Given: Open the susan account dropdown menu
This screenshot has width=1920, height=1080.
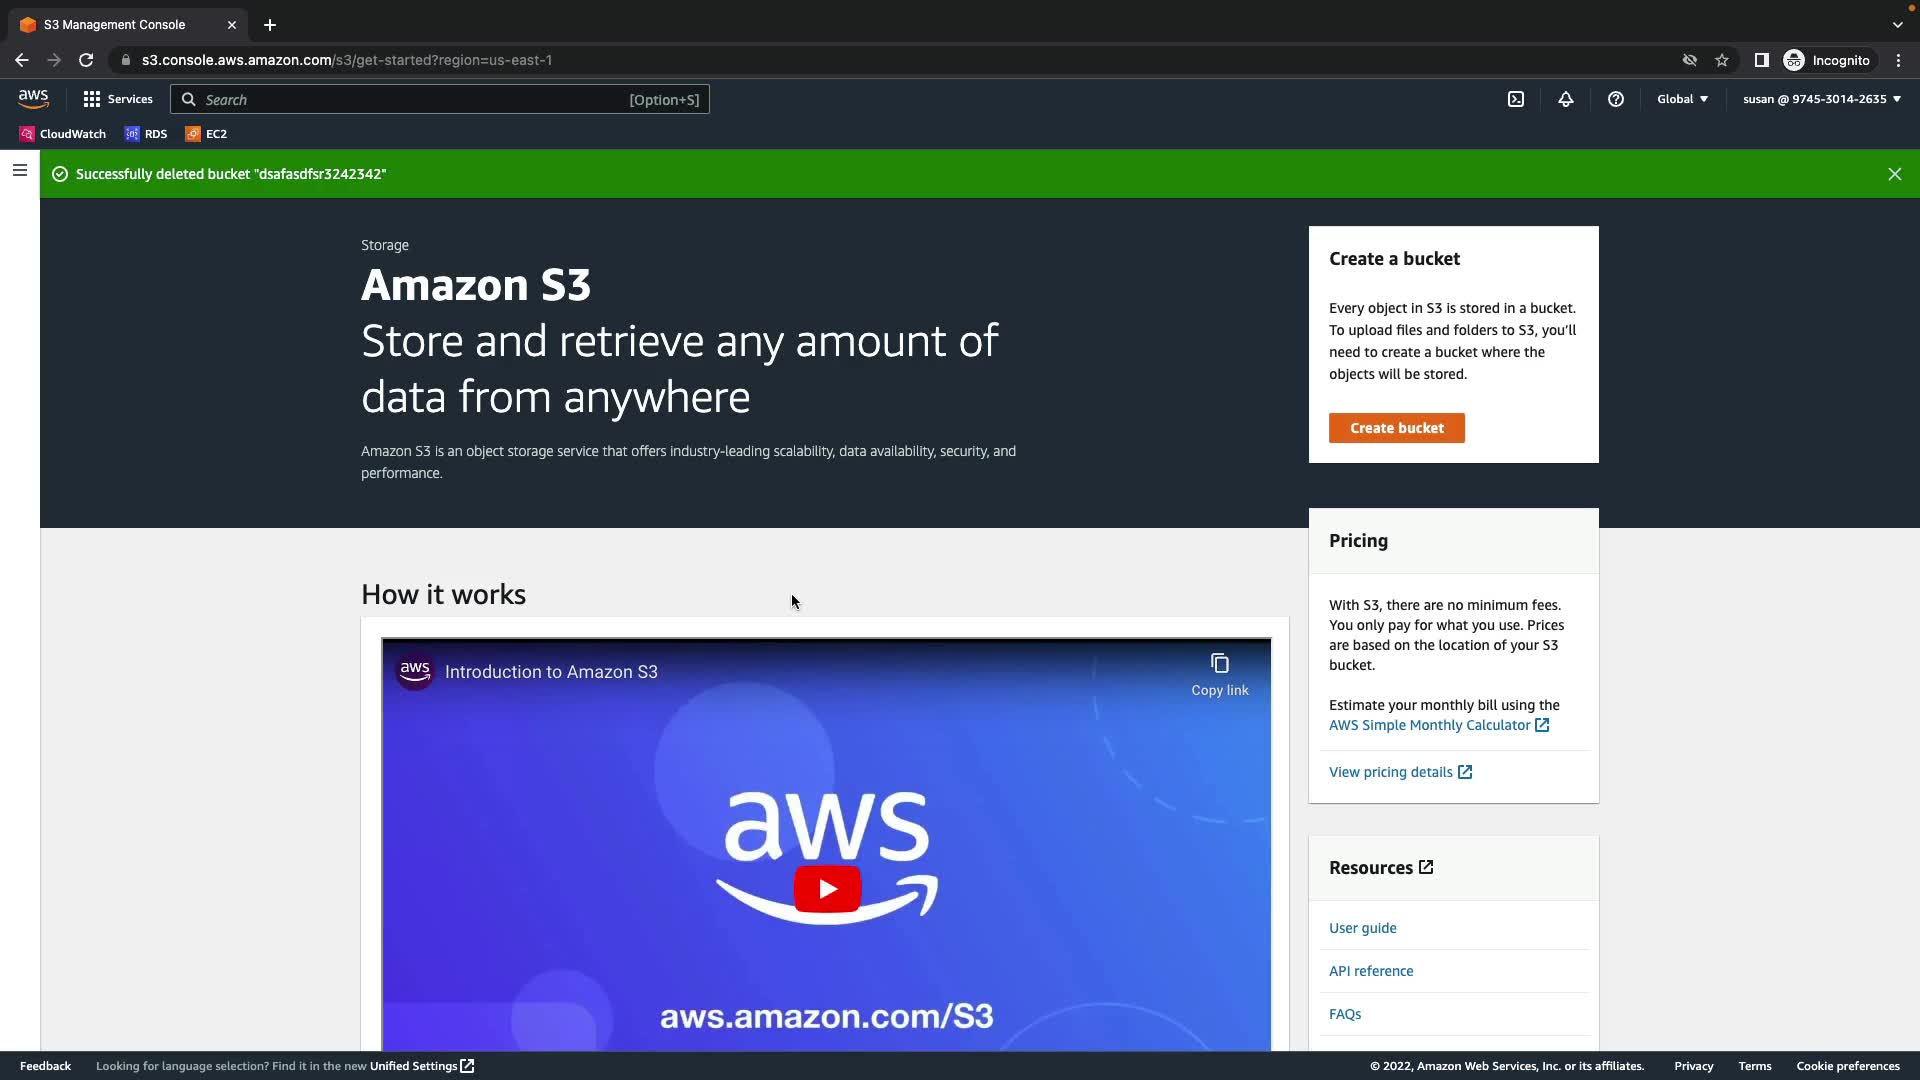Looking at the screenshot, I should pos(1822,99).
